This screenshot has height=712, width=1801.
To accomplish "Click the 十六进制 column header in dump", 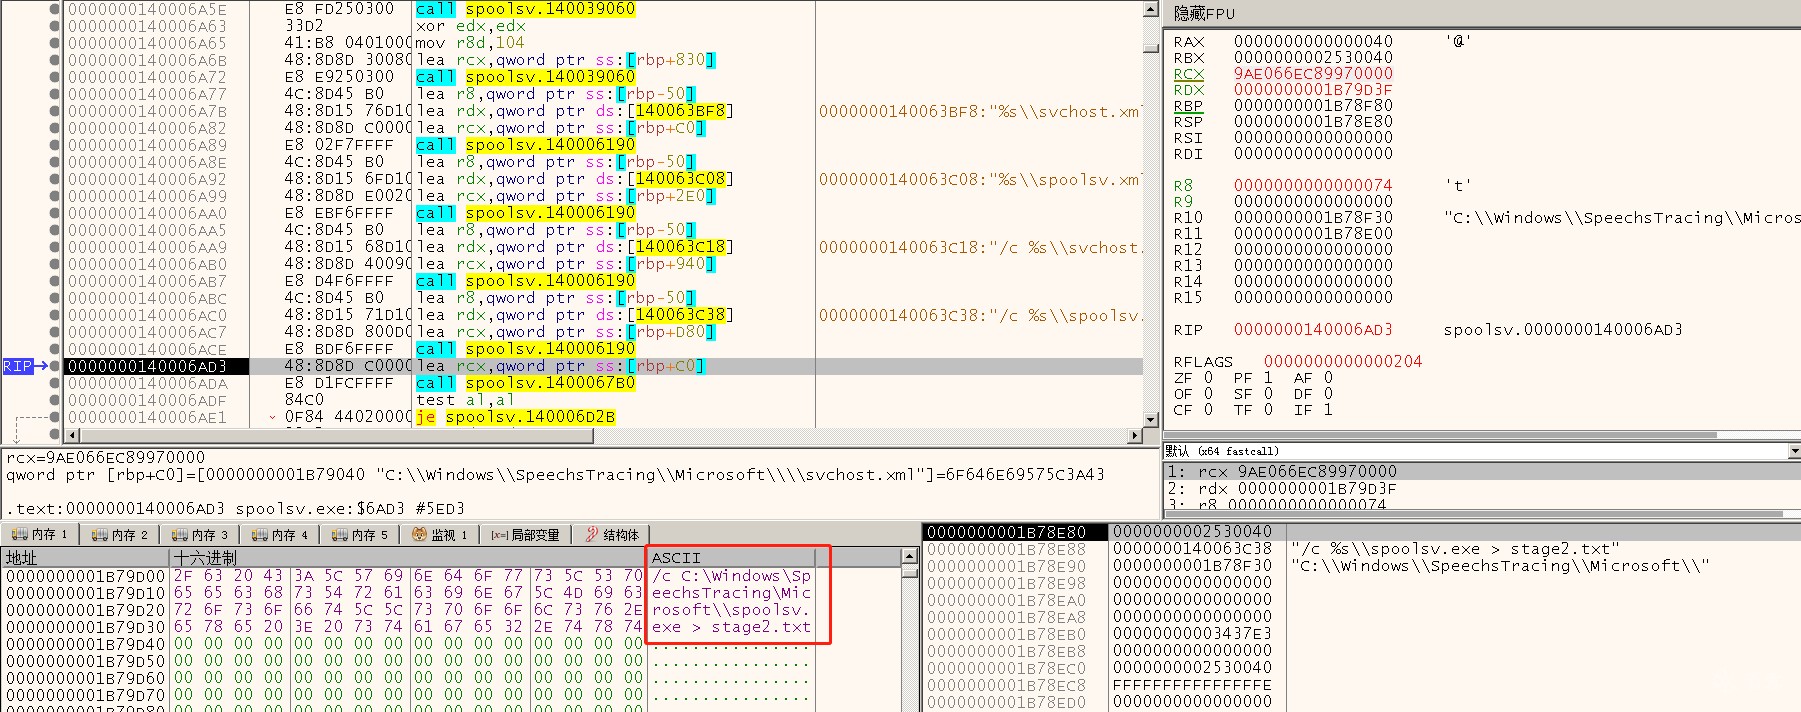I will 409,557.
